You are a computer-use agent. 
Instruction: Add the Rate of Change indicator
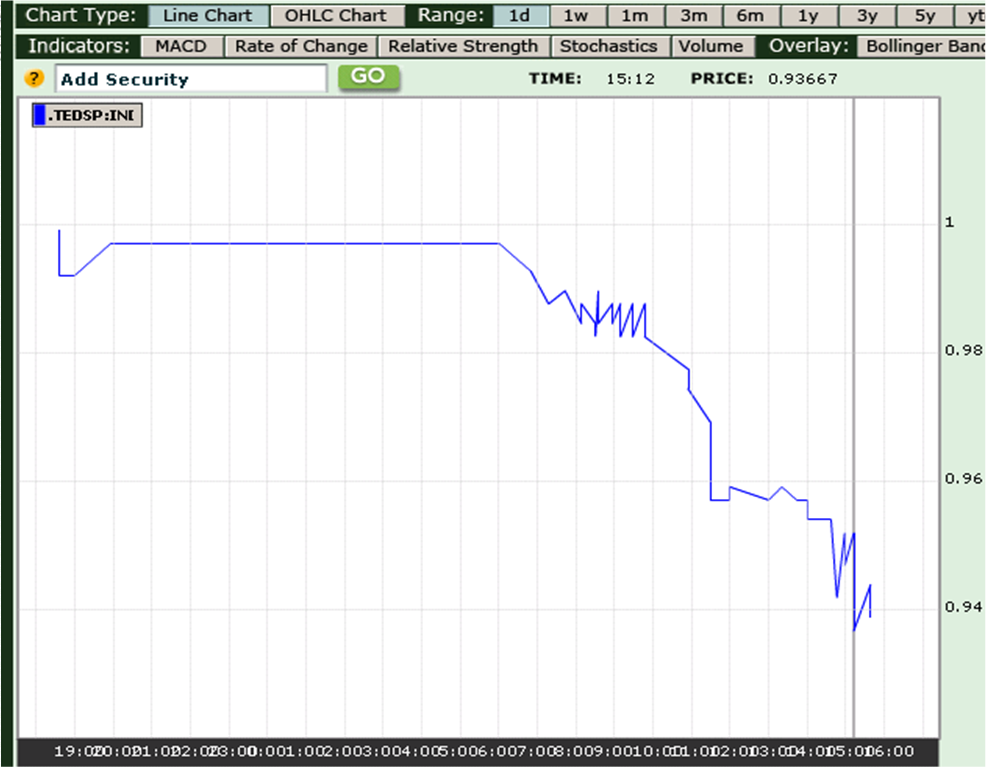[x=301, y=46]
